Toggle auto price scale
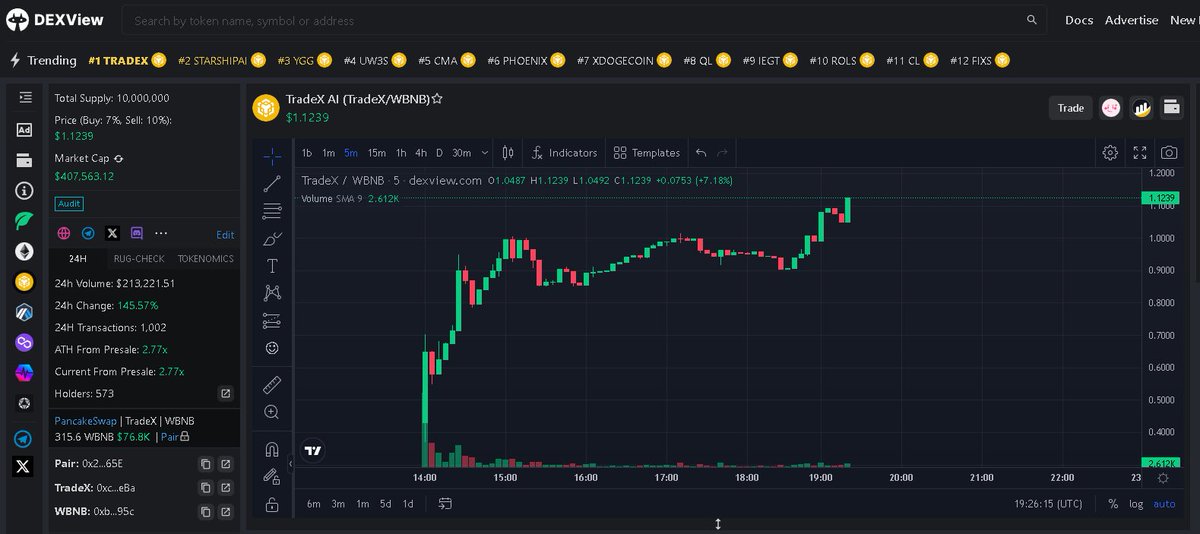Image resolution: width=1200 pixels, height=534 pixels. (x=1164, y=504)
